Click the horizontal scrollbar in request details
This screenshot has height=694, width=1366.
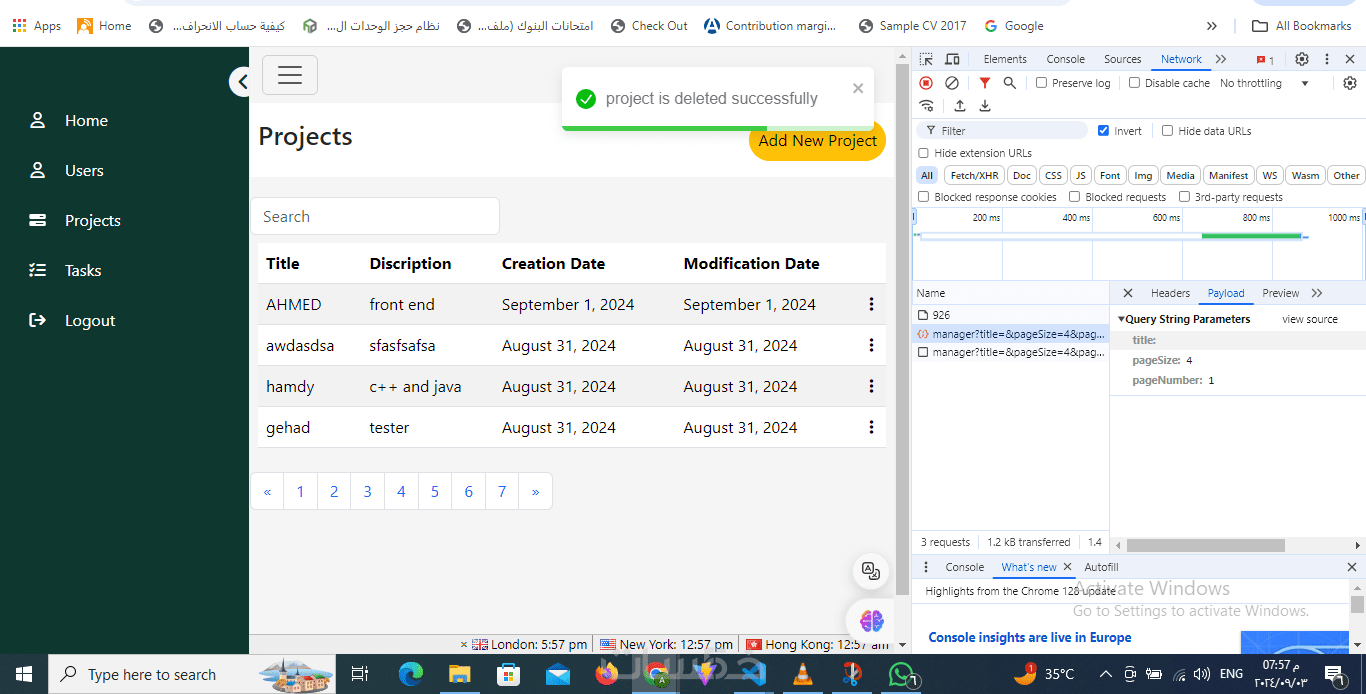[1205, 546]
